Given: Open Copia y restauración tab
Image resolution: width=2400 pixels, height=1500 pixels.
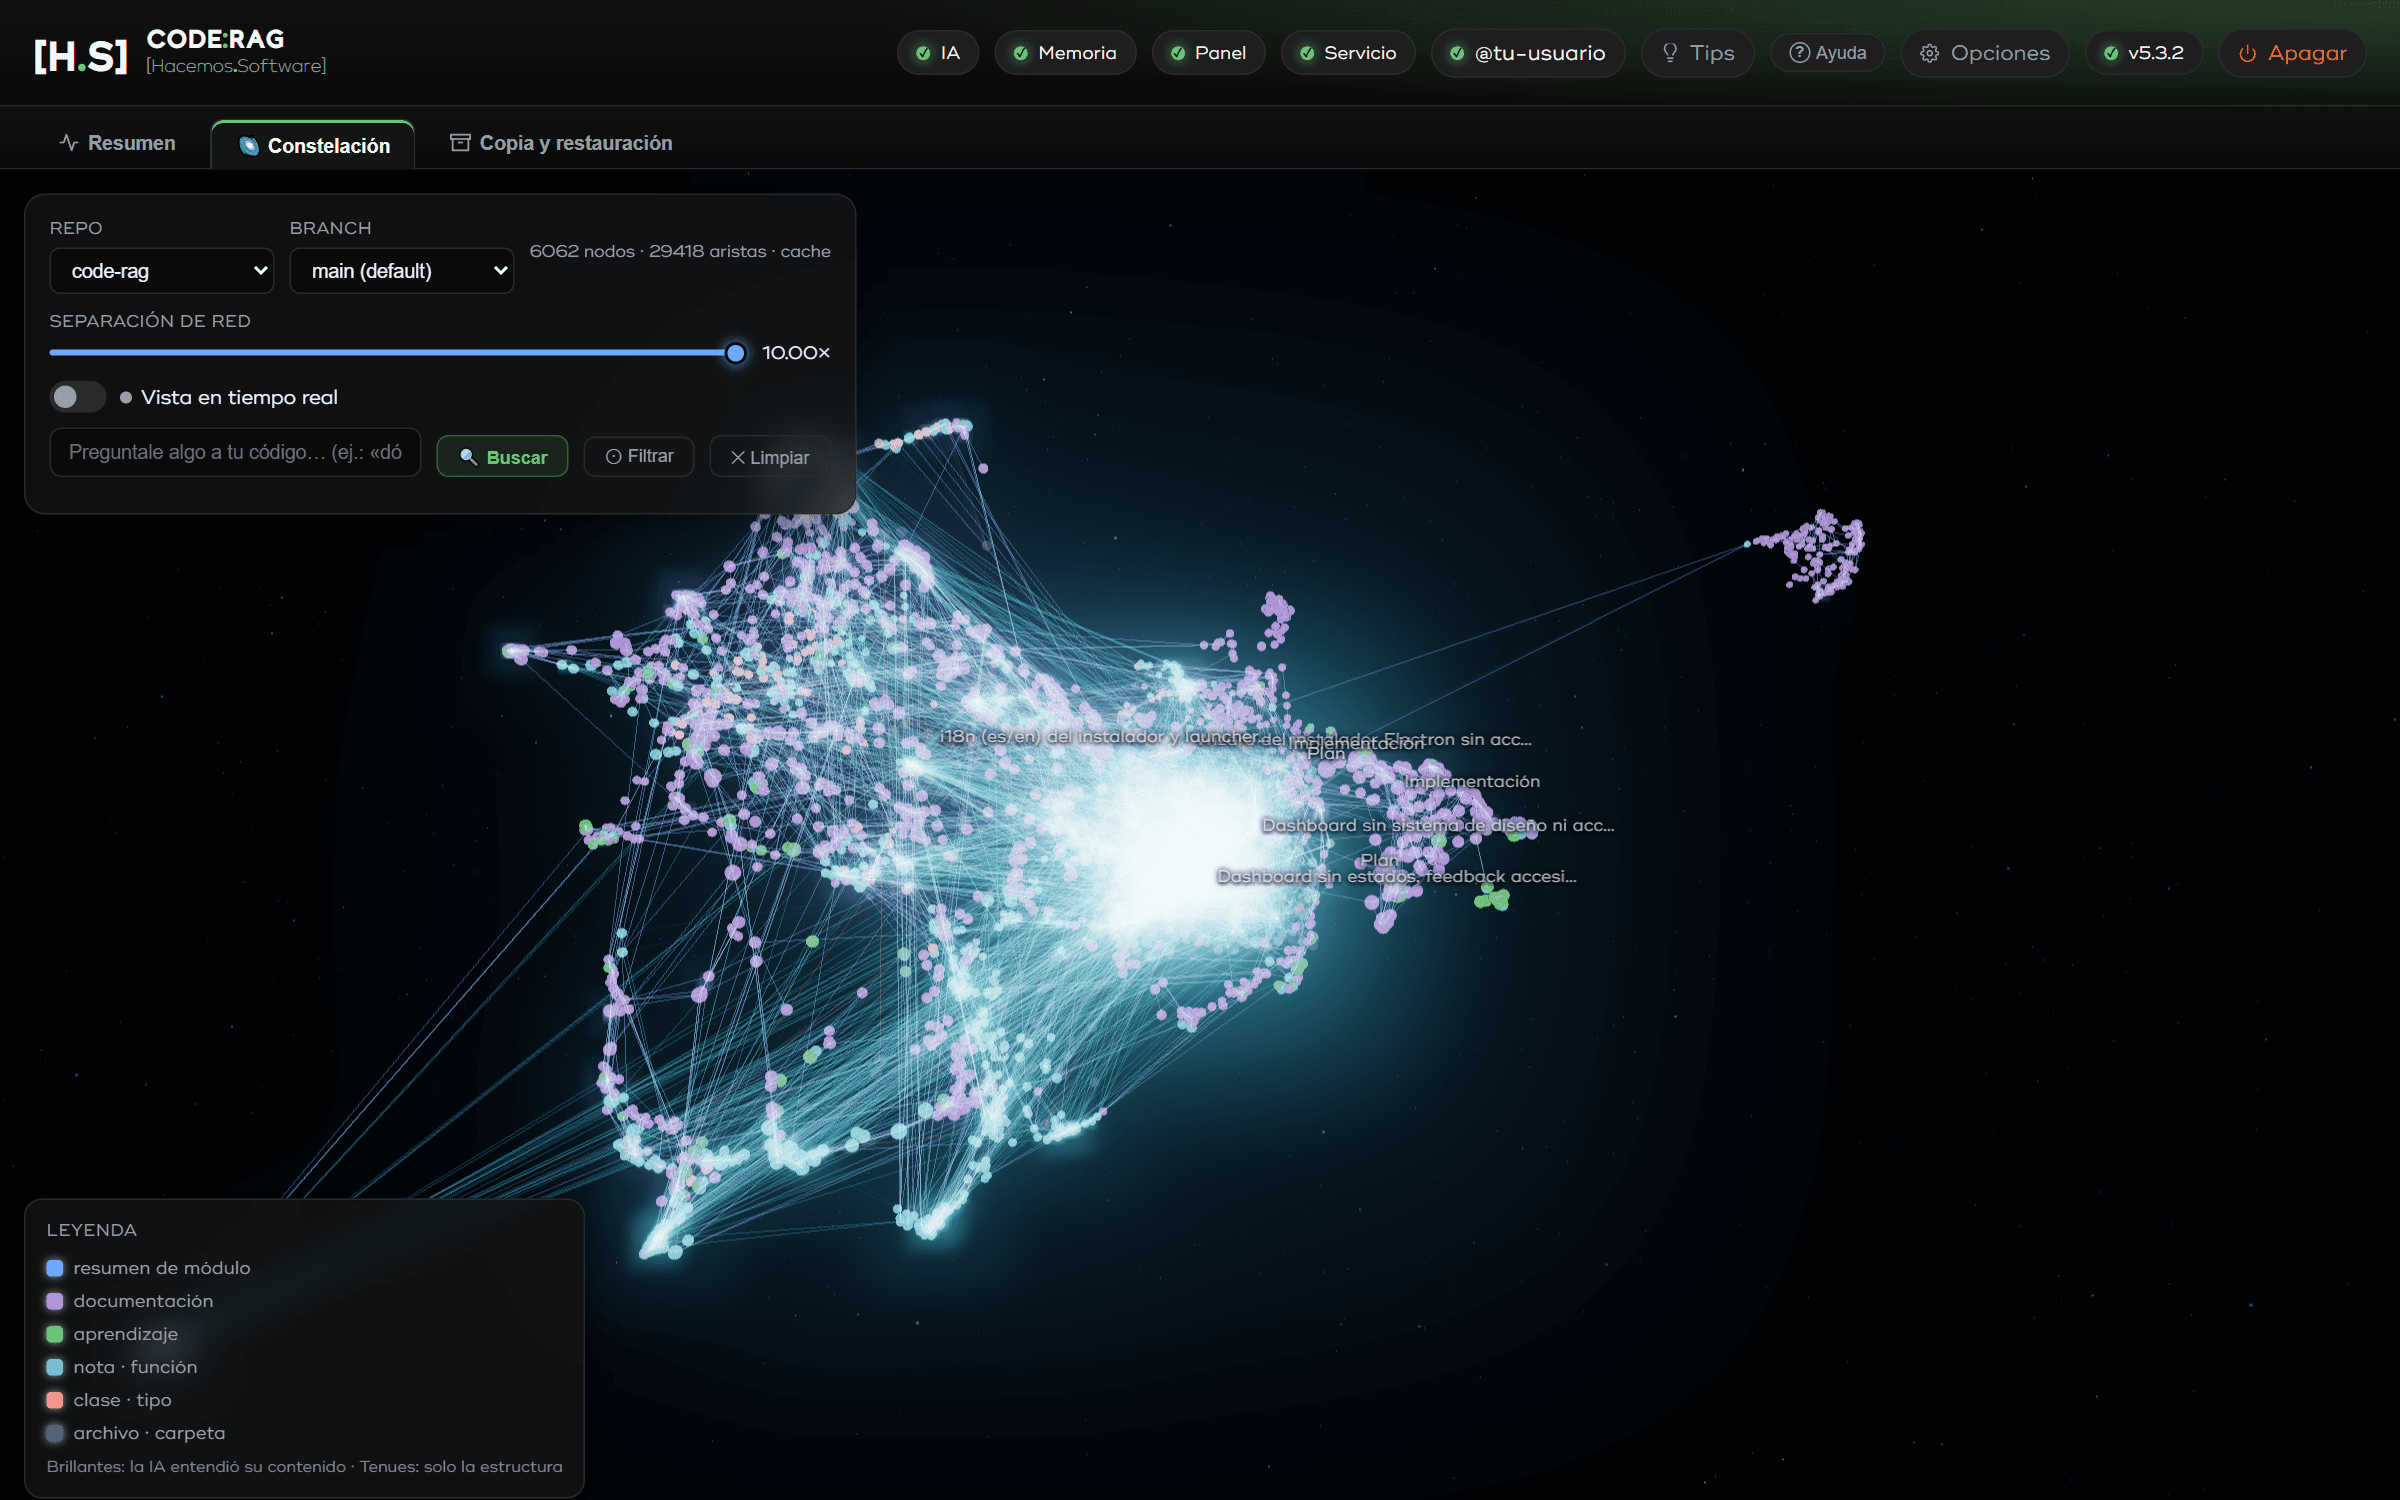Looking at the screenshot, I should pyautogui.click(x=561, y=143).
